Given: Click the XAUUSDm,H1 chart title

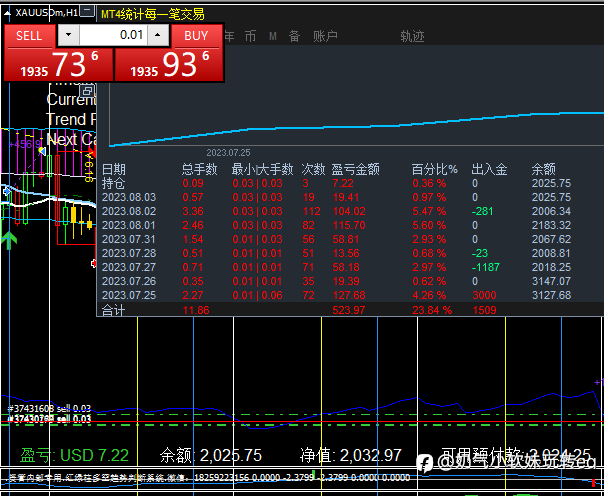Looking at the screenshot, I should pos(47,13).
